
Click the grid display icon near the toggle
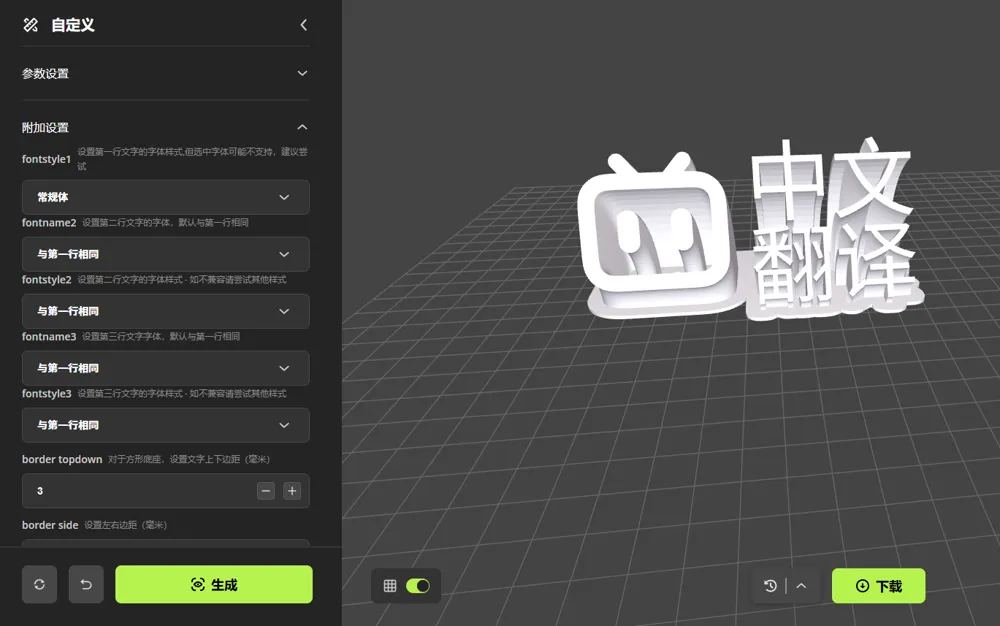click(389, 586)
